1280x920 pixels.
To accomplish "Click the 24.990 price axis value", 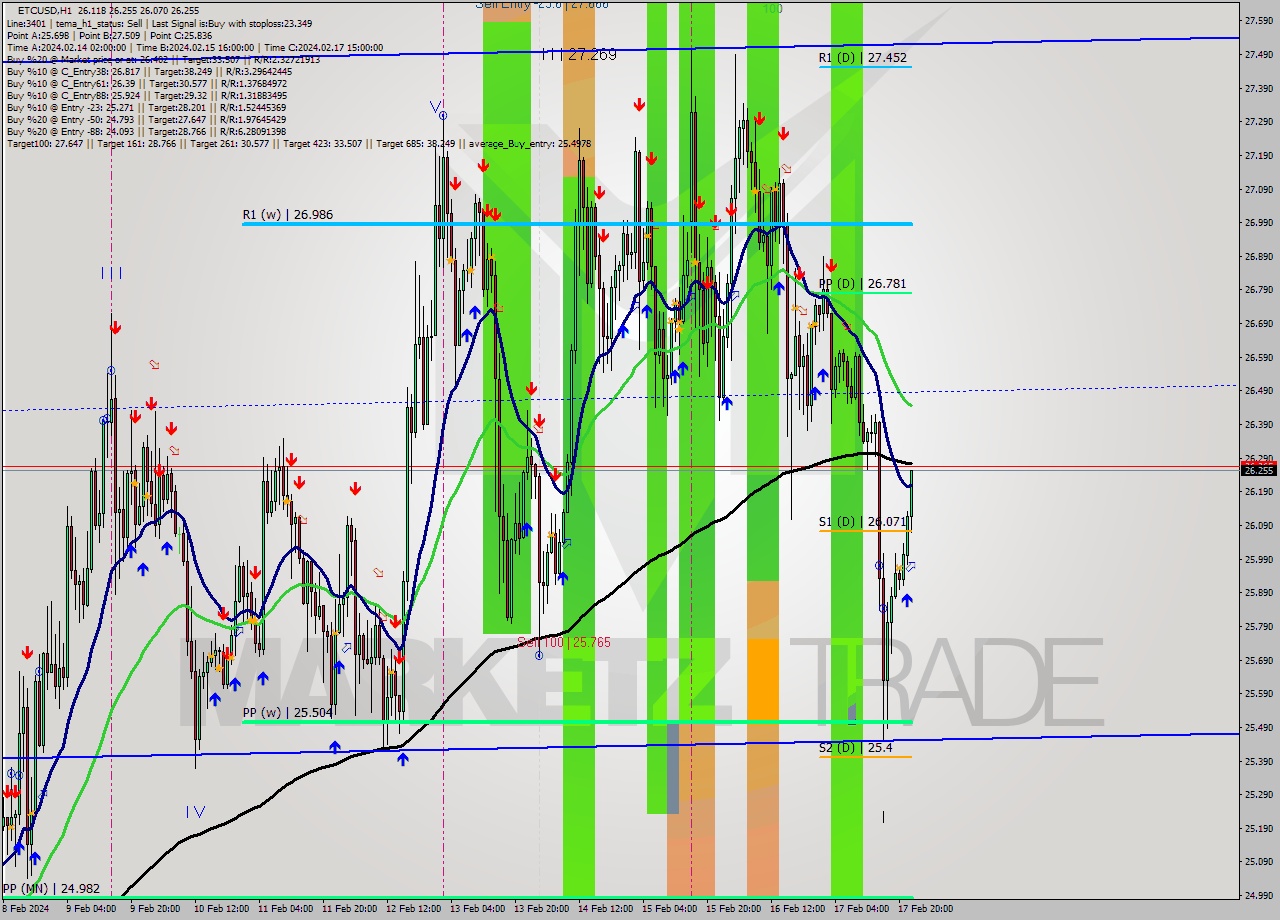I will (1259, 895).
